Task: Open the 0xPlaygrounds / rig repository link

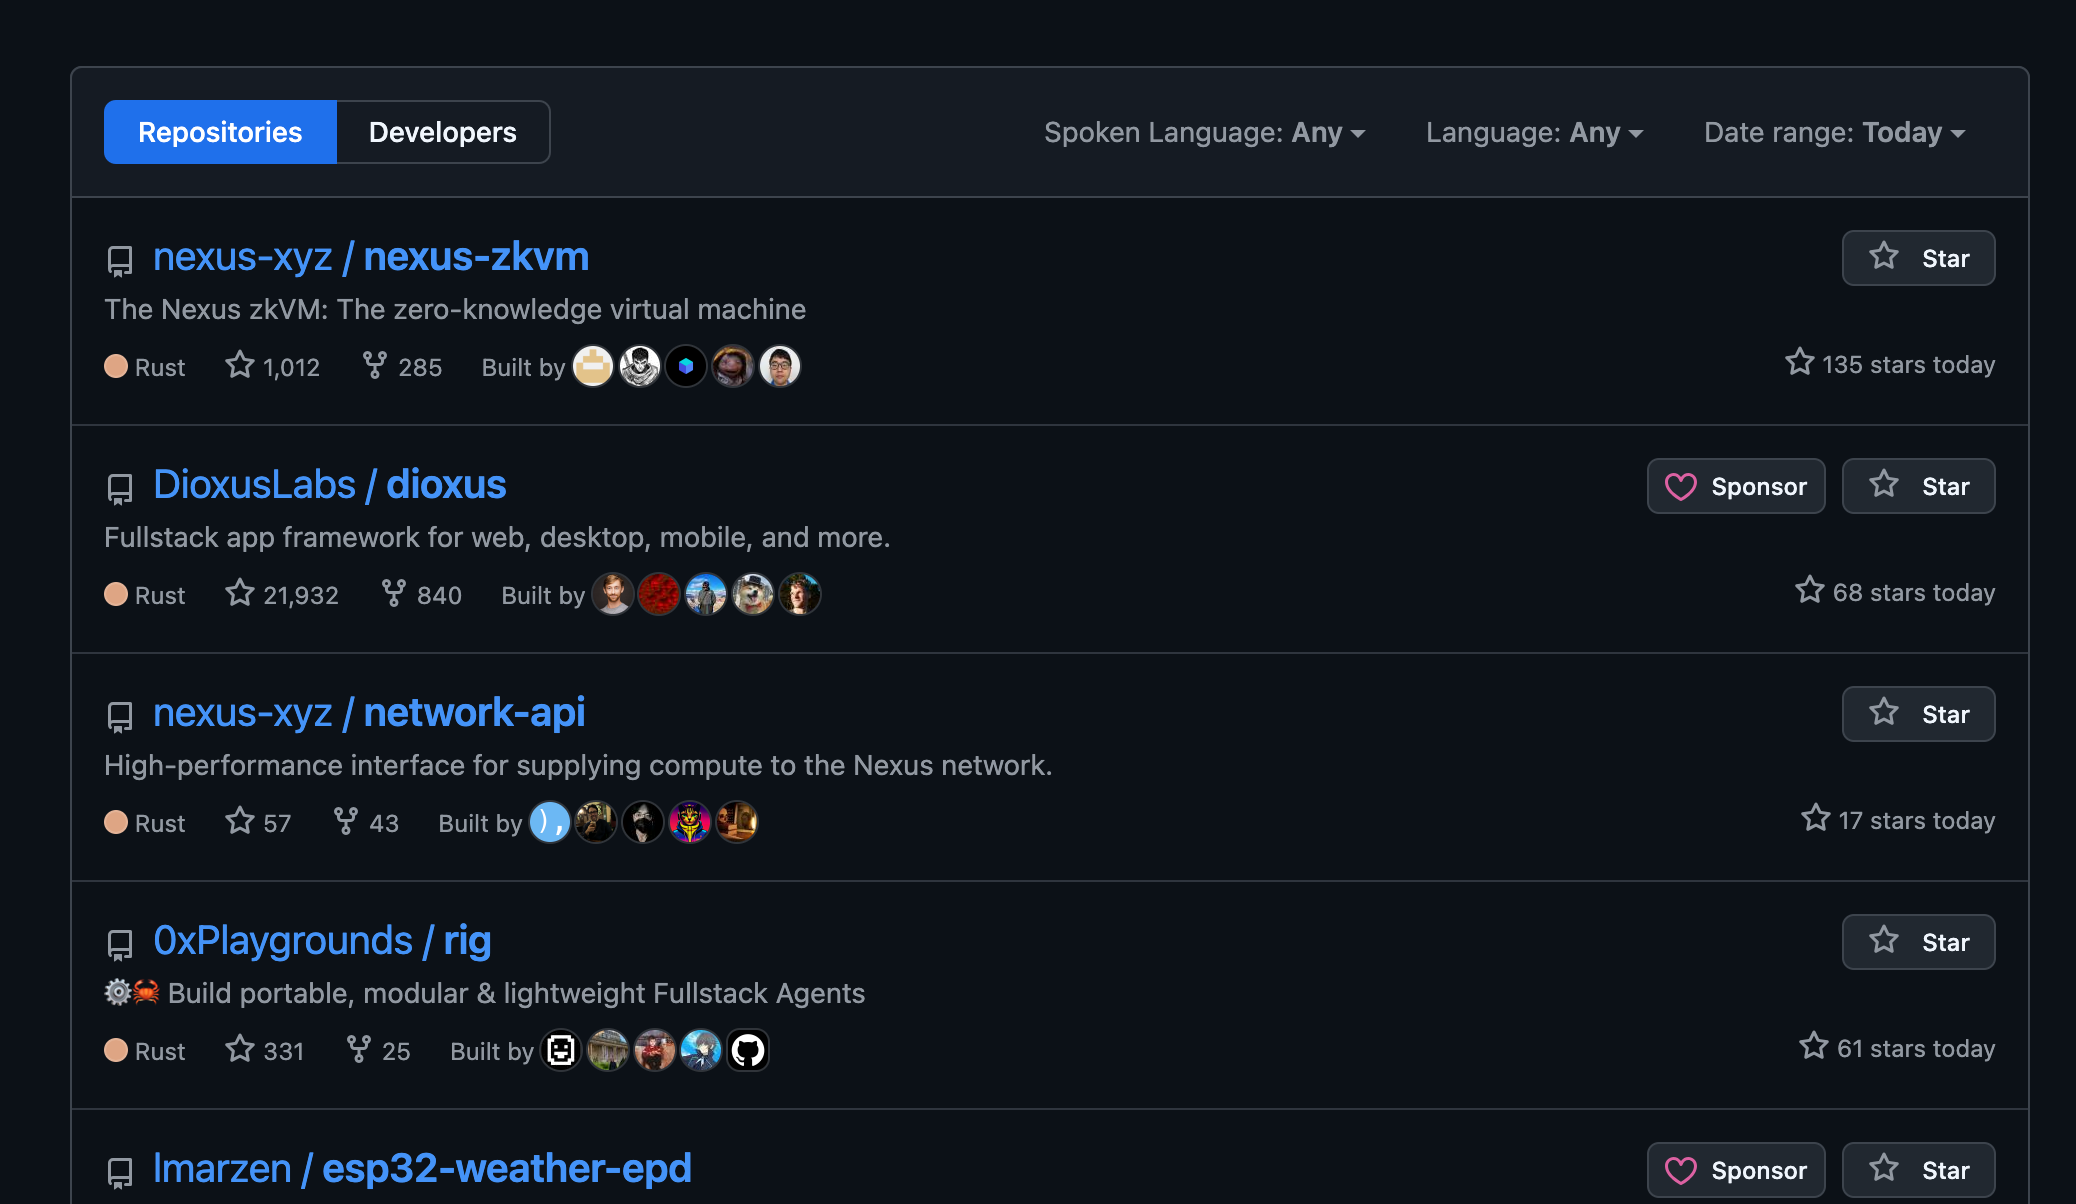Action: [x=322, y=941]
